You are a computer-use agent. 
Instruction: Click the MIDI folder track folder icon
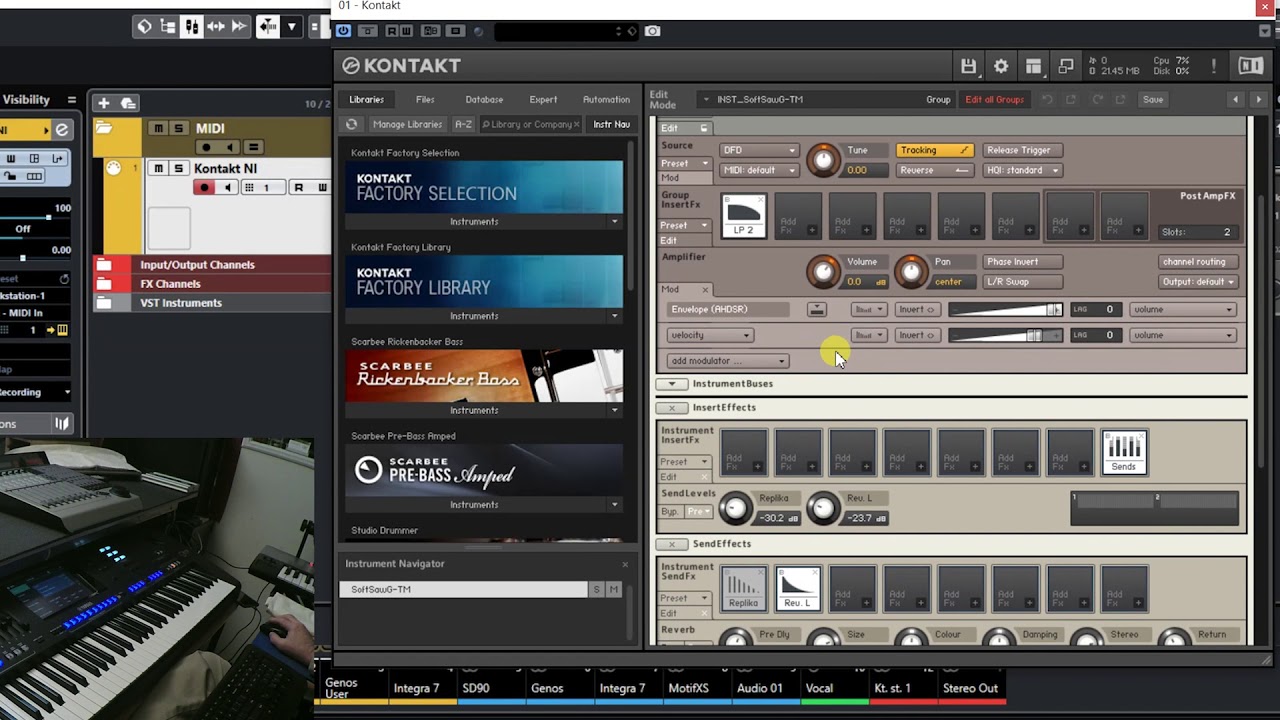[x=103, y=128]
